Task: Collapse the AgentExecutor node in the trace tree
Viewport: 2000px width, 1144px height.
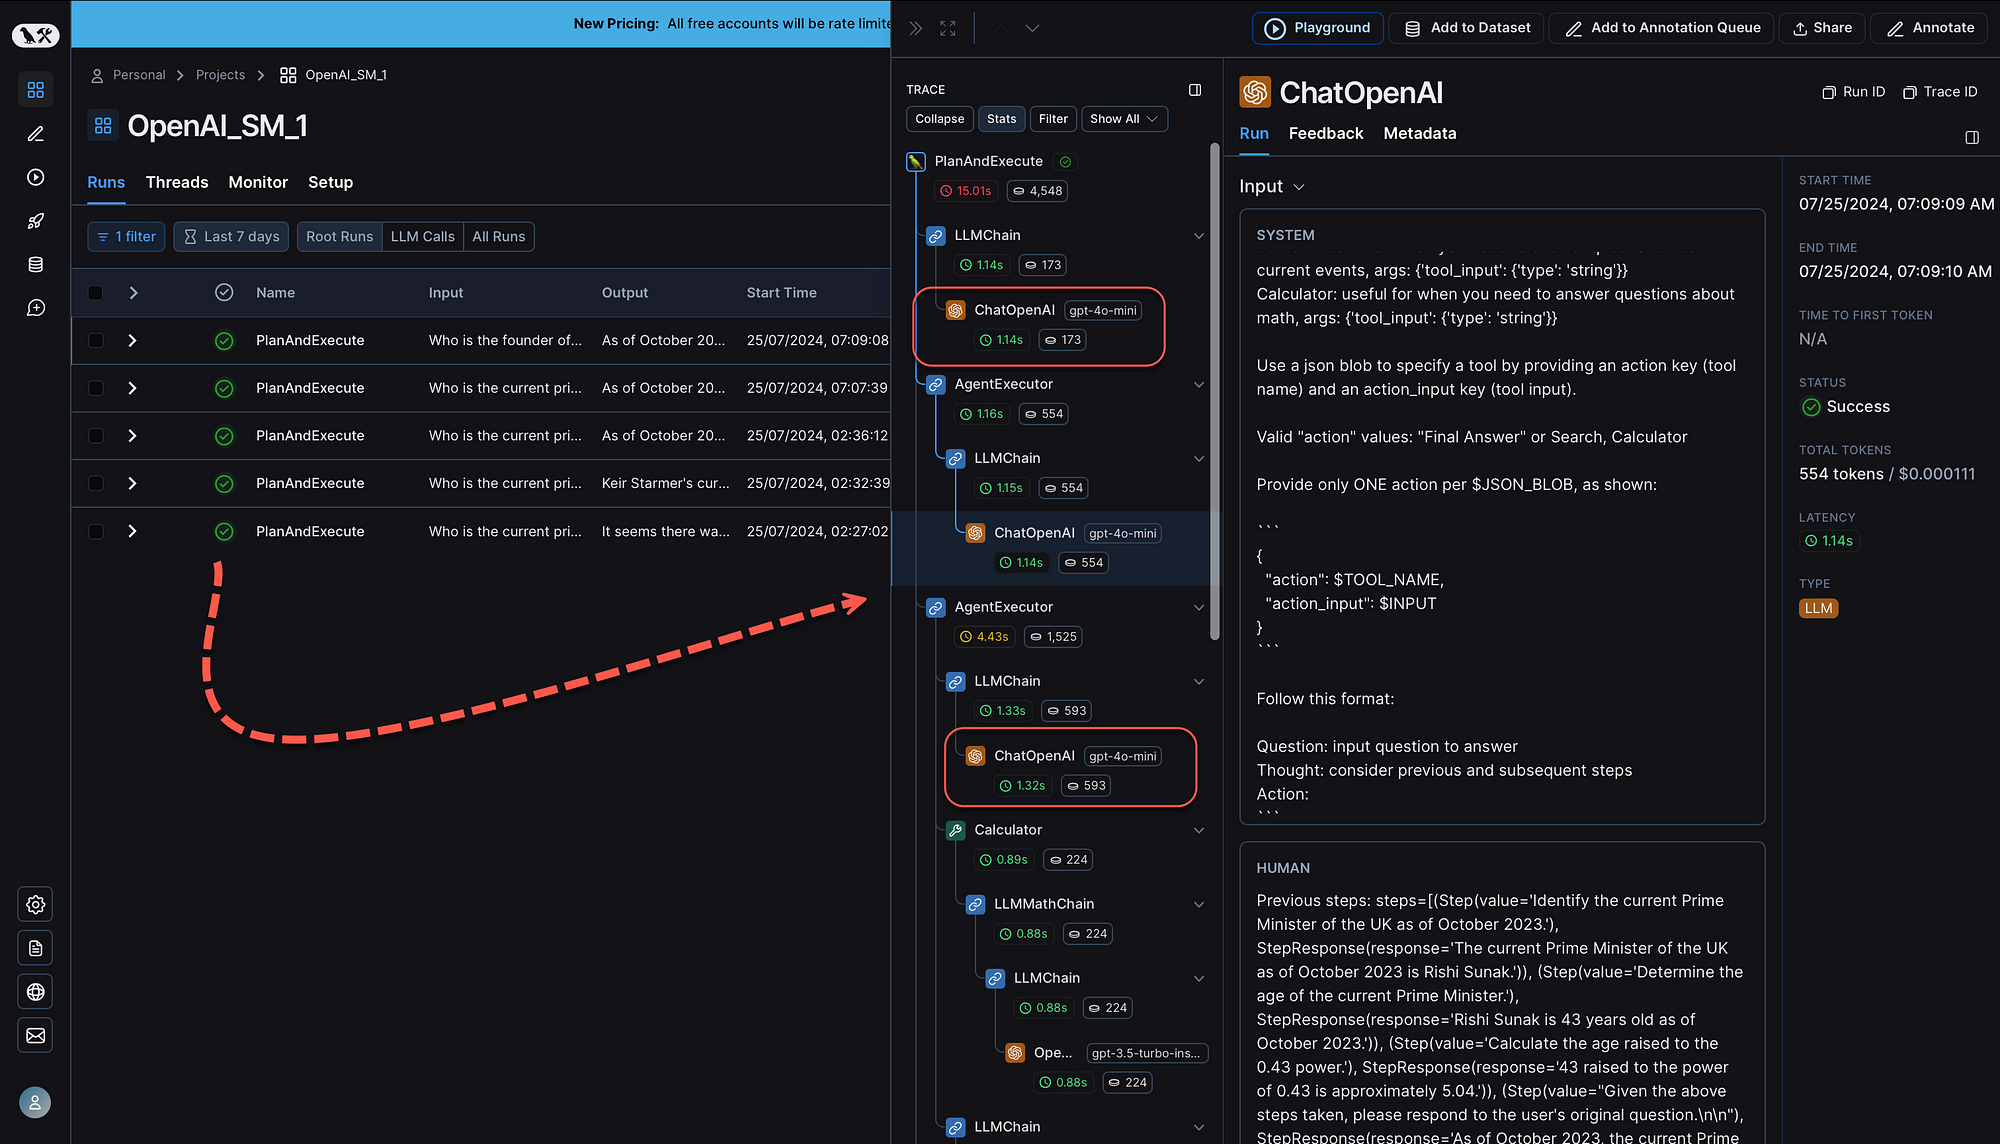Action: click(1199, 384)
